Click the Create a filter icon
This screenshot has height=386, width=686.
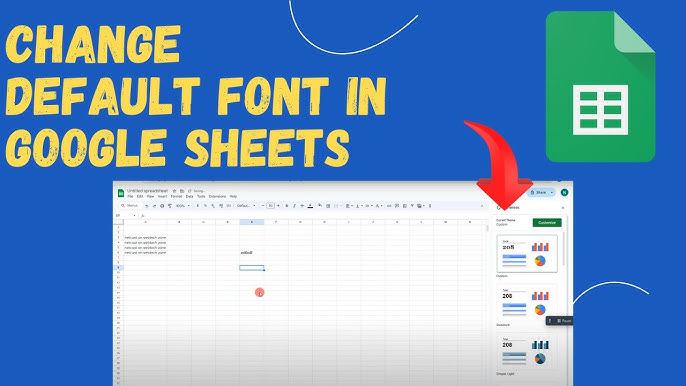point(413,206)
